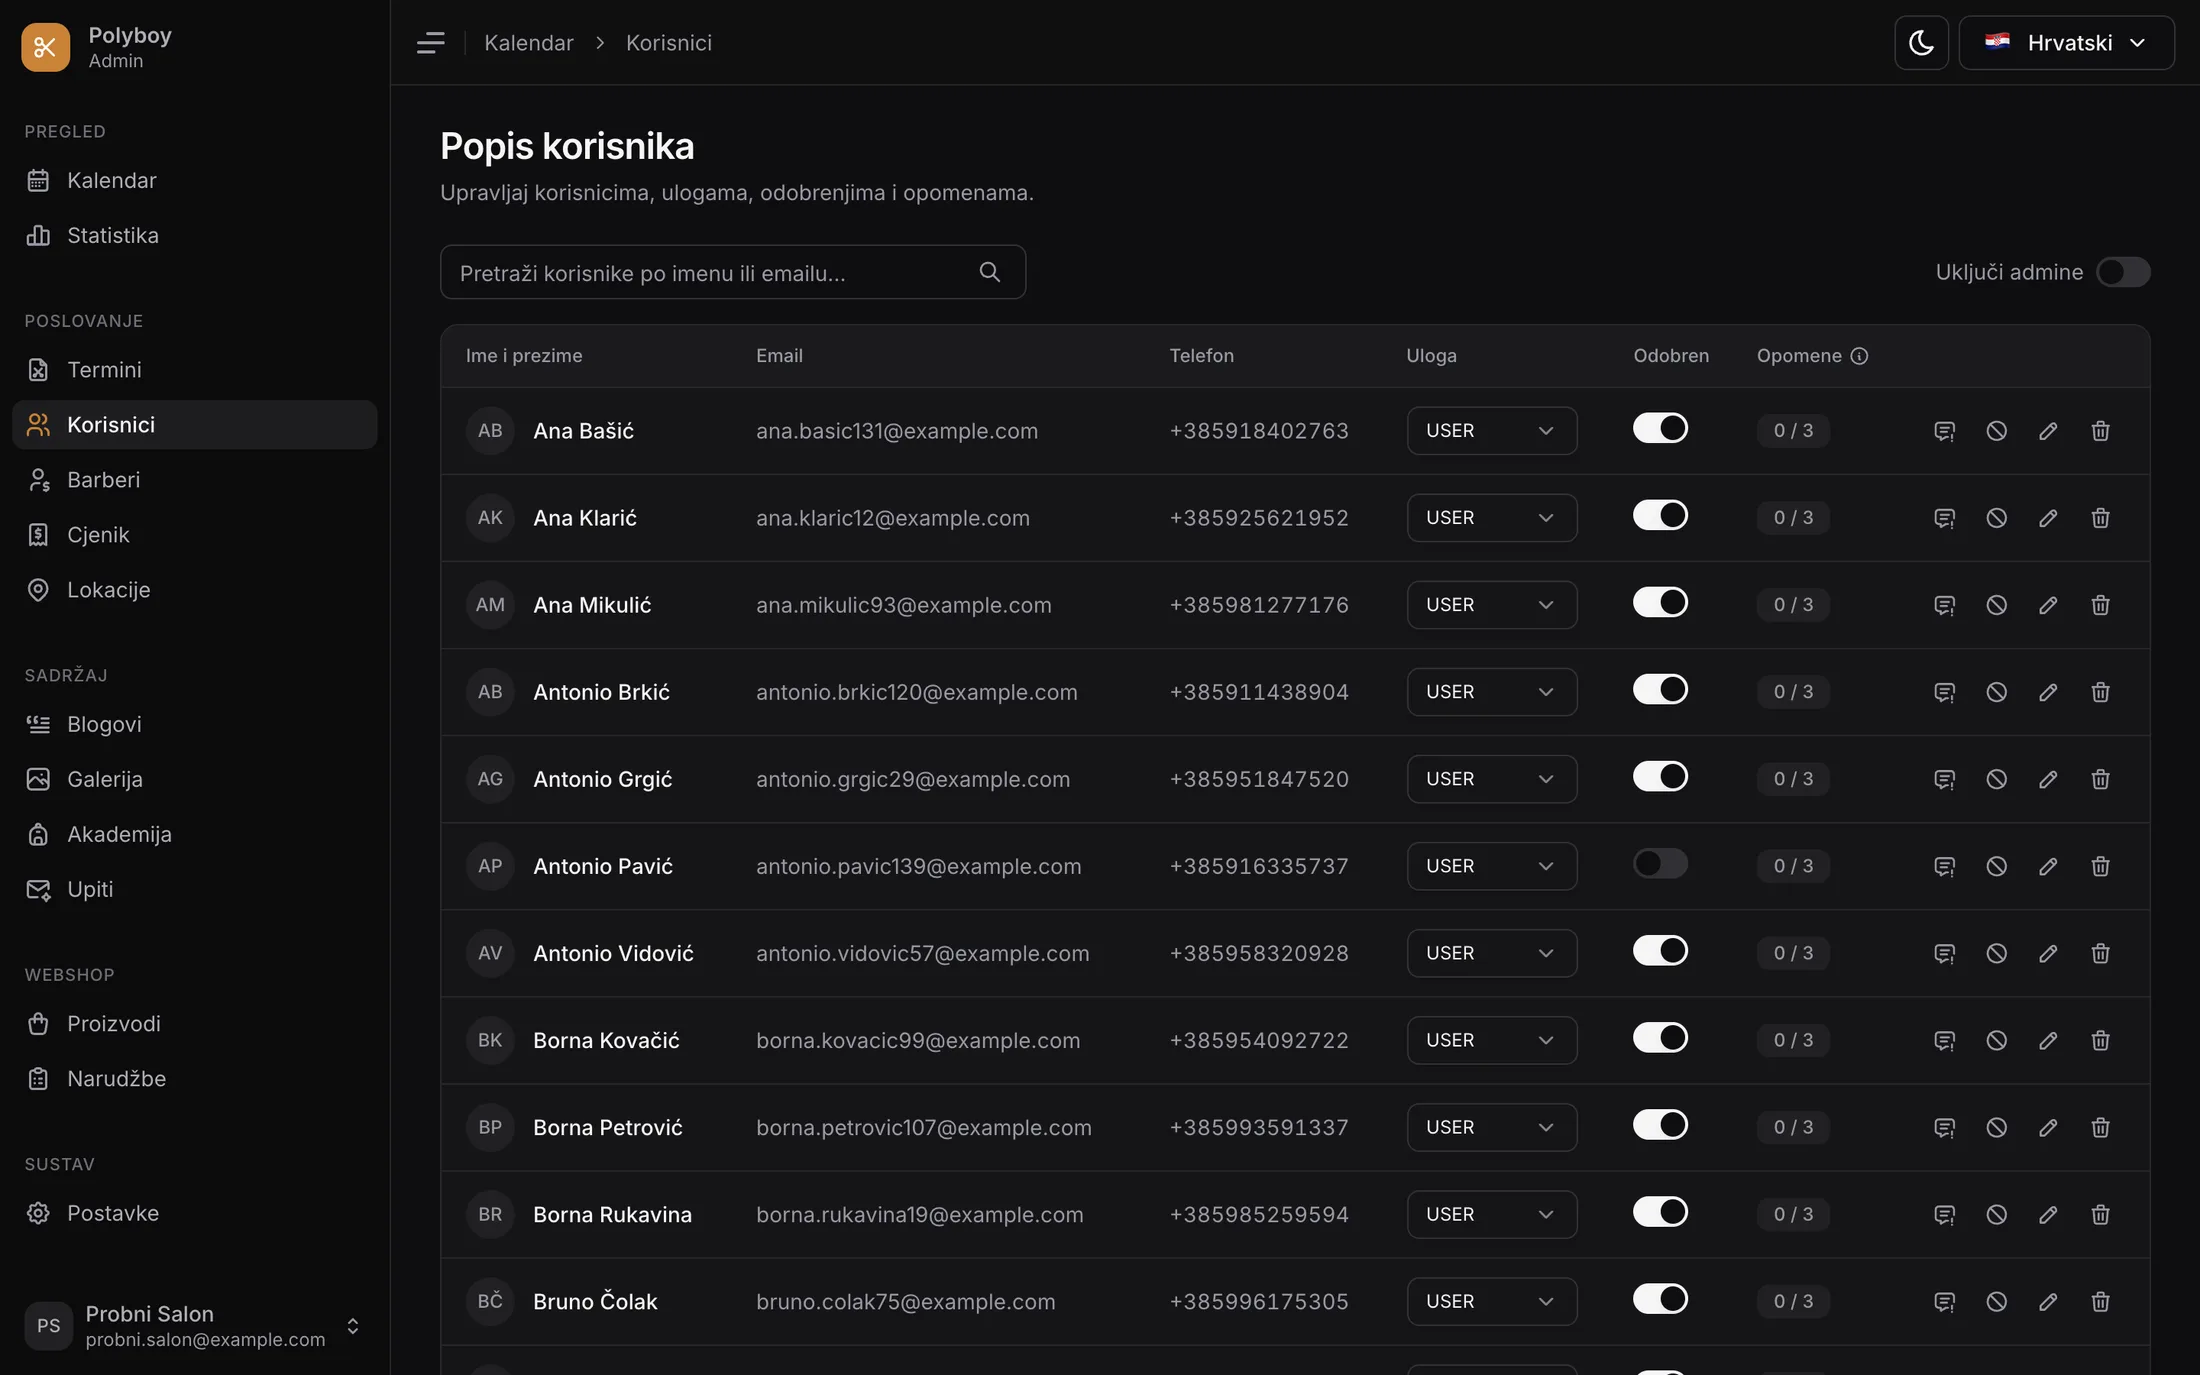The image size is (2200, 1375).
Task: Open Barberi in the sidebar
Action: [194, 480]
